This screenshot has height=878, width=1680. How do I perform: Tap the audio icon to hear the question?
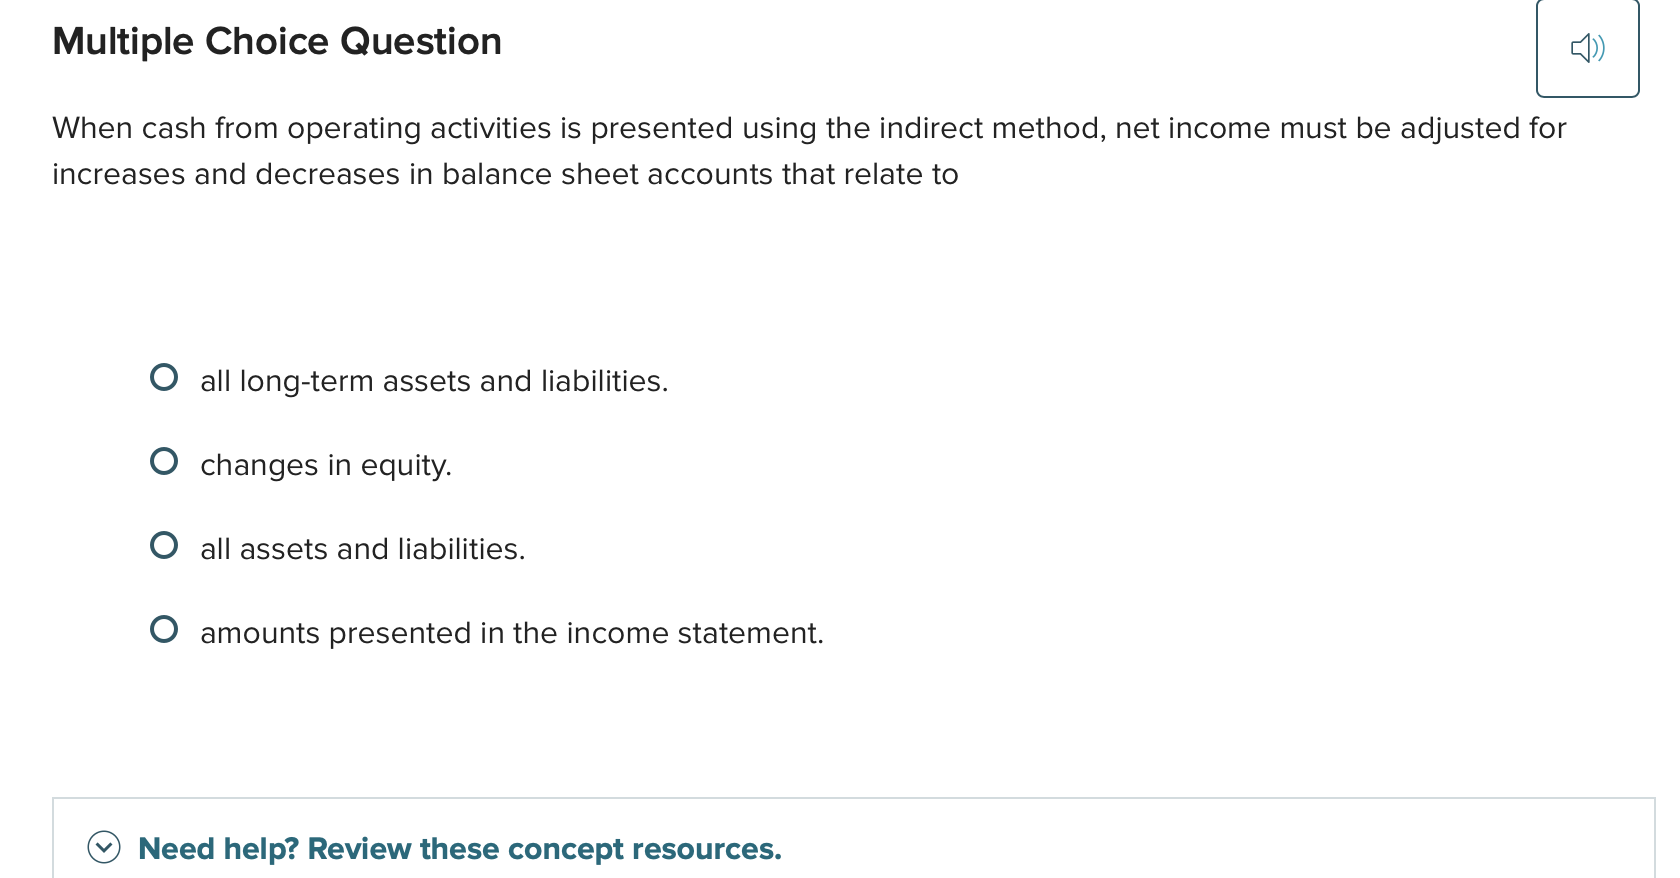1588,47
